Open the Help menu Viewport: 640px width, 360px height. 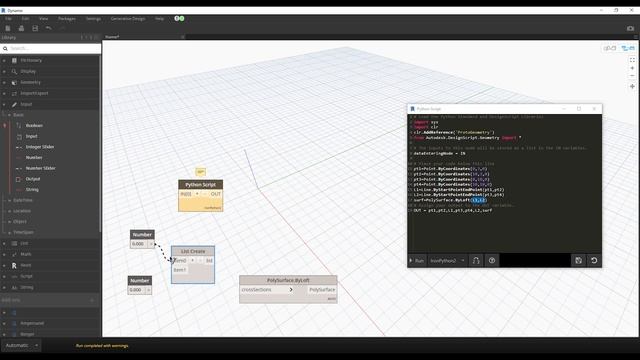point(160,18)
